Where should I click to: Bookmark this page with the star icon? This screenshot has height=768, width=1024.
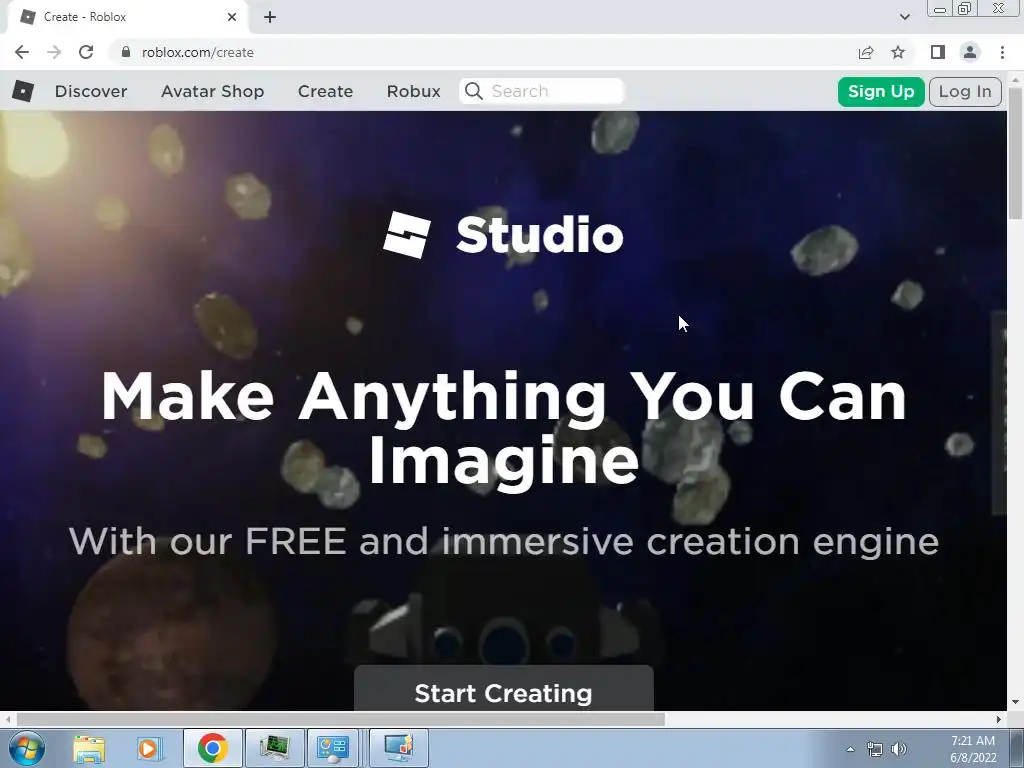[x=898, y=52]
